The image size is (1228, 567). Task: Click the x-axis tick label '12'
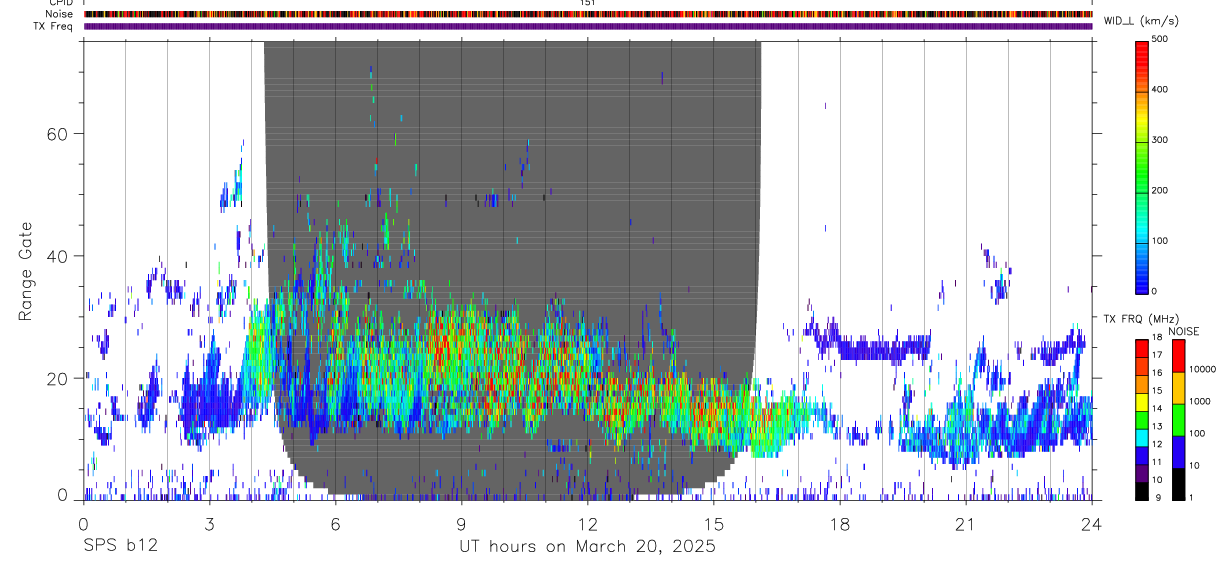tap(587, 524)
